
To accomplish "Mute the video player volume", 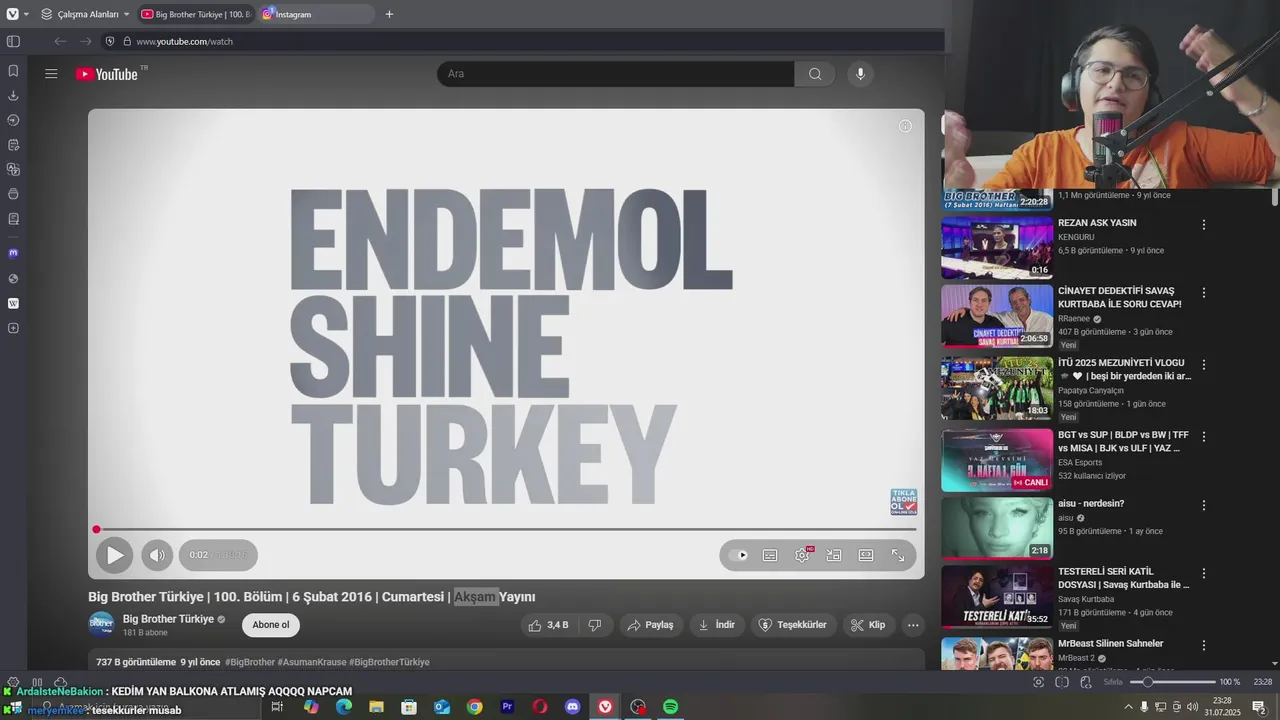I will coord(157,555).
